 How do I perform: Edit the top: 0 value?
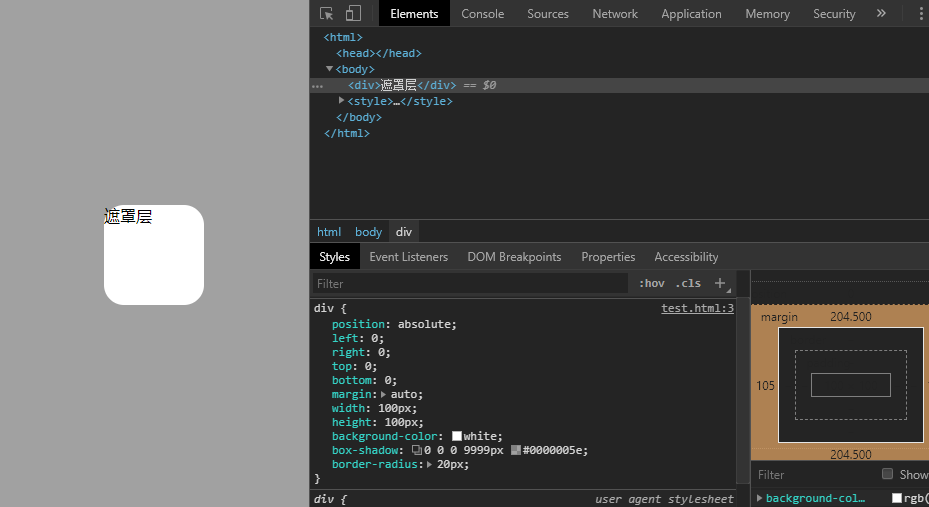tap(367, 366)
